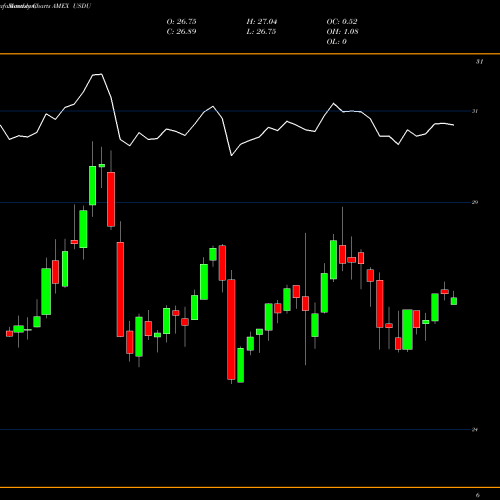500x500 pixels.
Task: Select the OH: 1.08 reading
Action: tap(342, 32)
